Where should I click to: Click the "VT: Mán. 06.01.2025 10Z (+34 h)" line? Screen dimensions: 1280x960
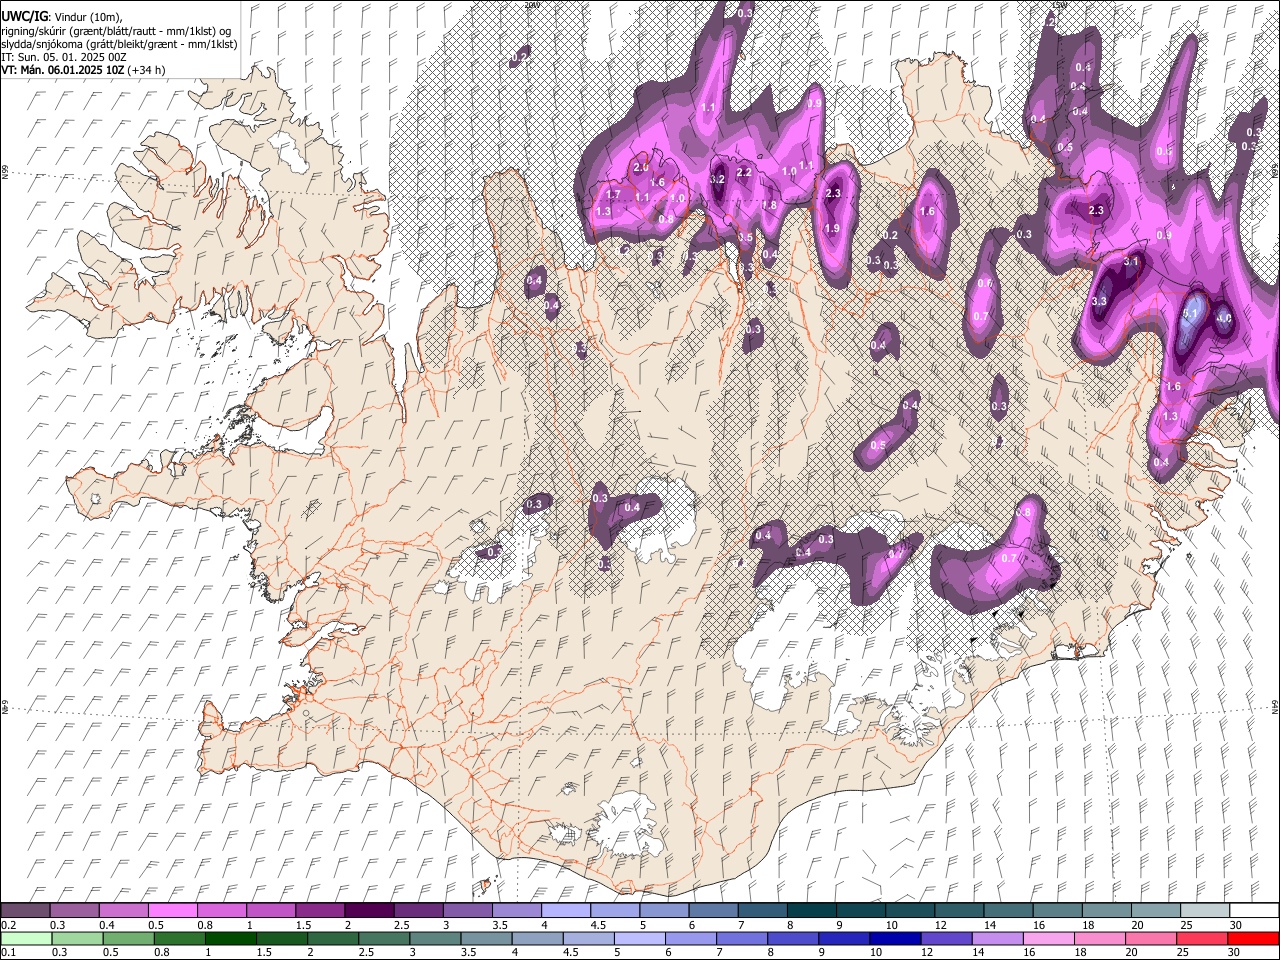point(84,70)
